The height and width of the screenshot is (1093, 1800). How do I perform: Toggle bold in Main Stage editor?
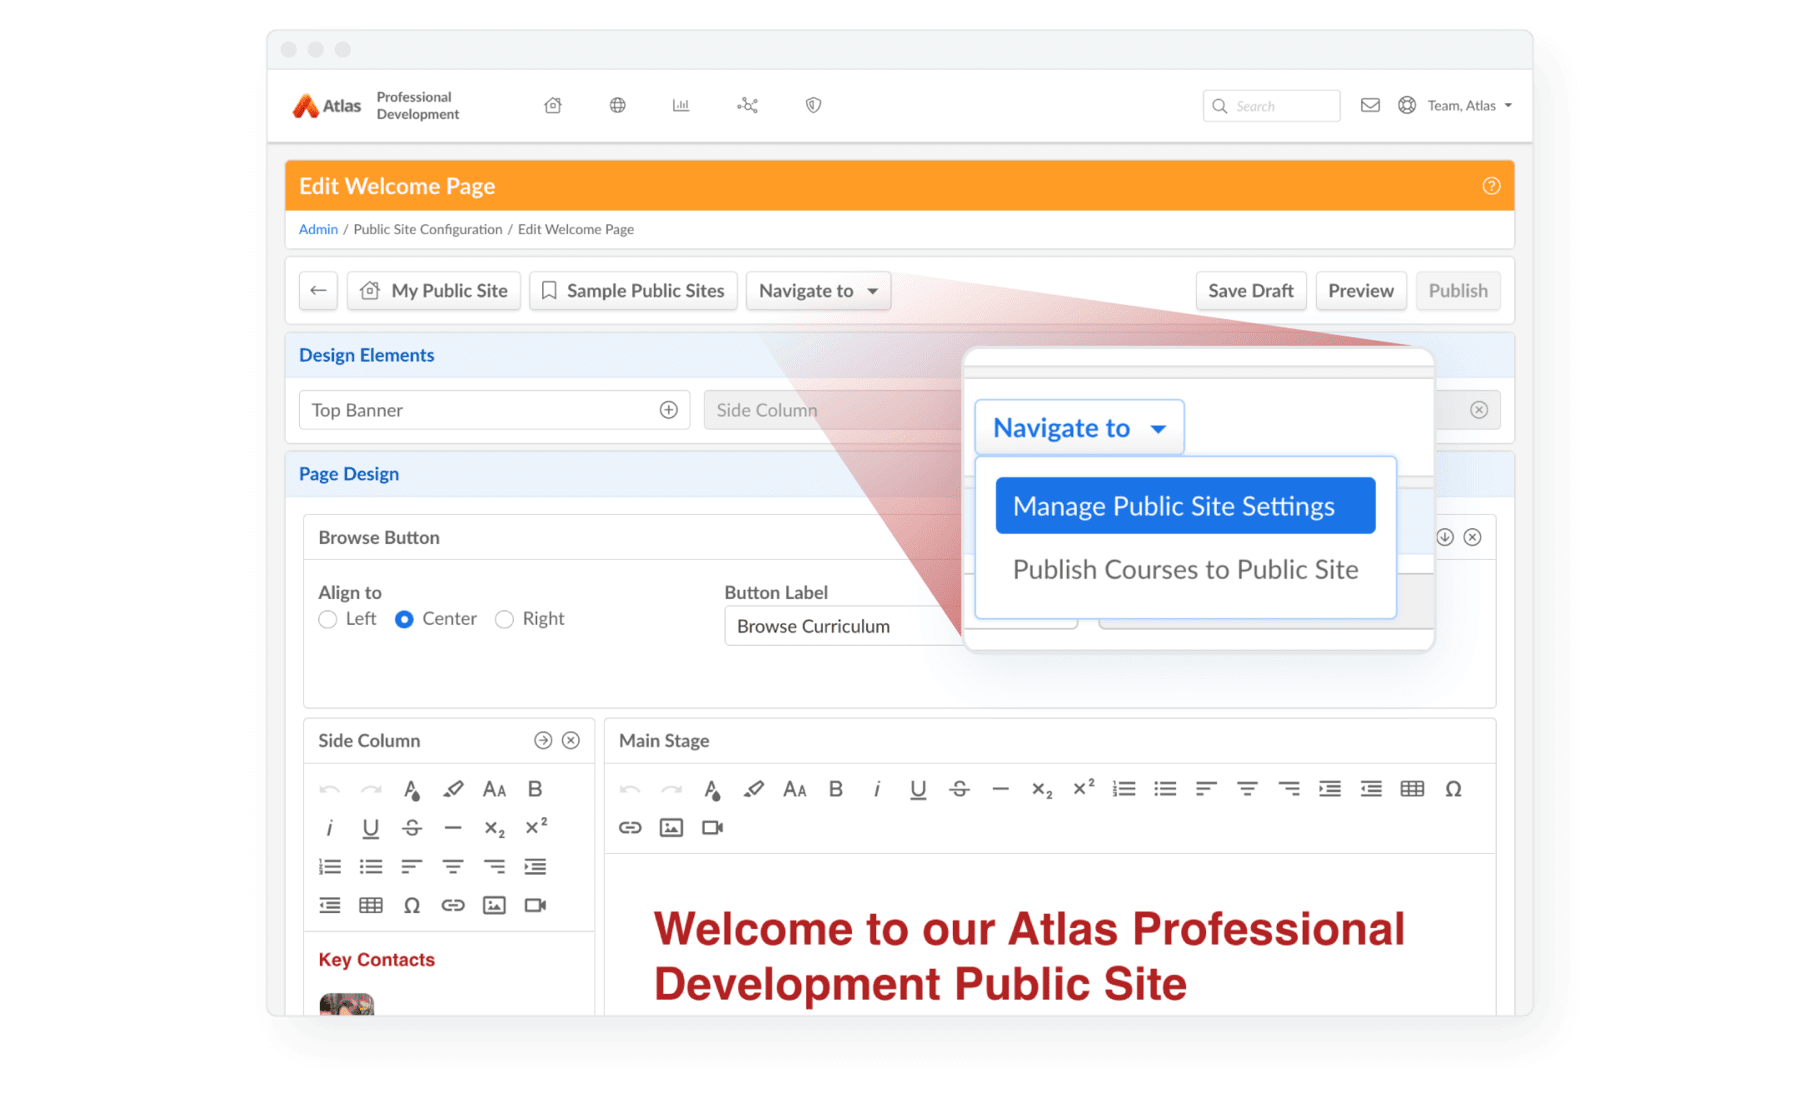[836, 789]
